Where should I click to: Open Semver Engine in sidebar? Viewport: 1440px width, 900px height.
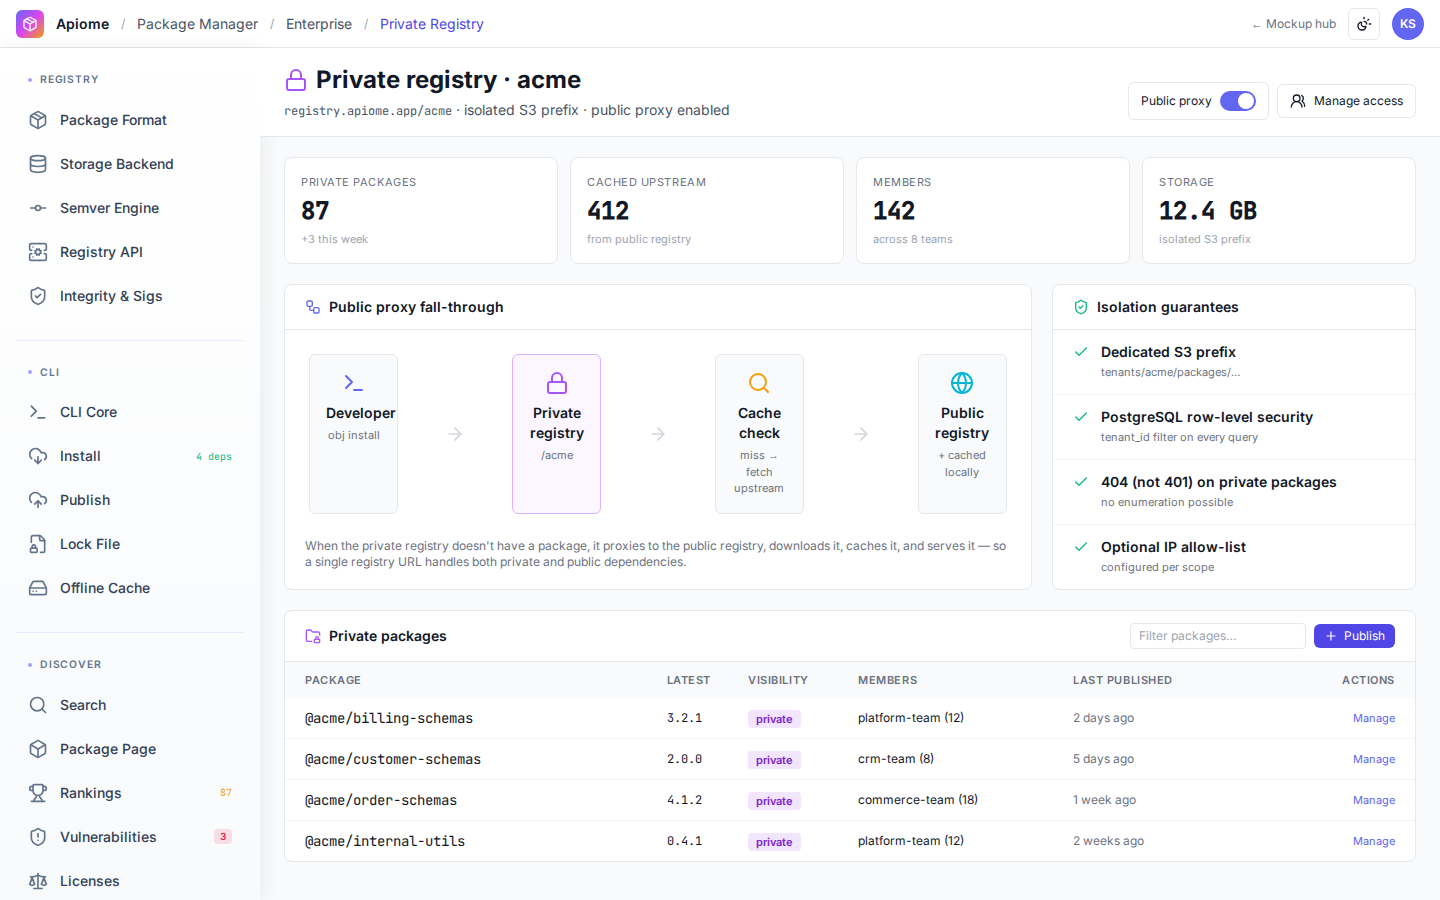click(x=130, y=208)
